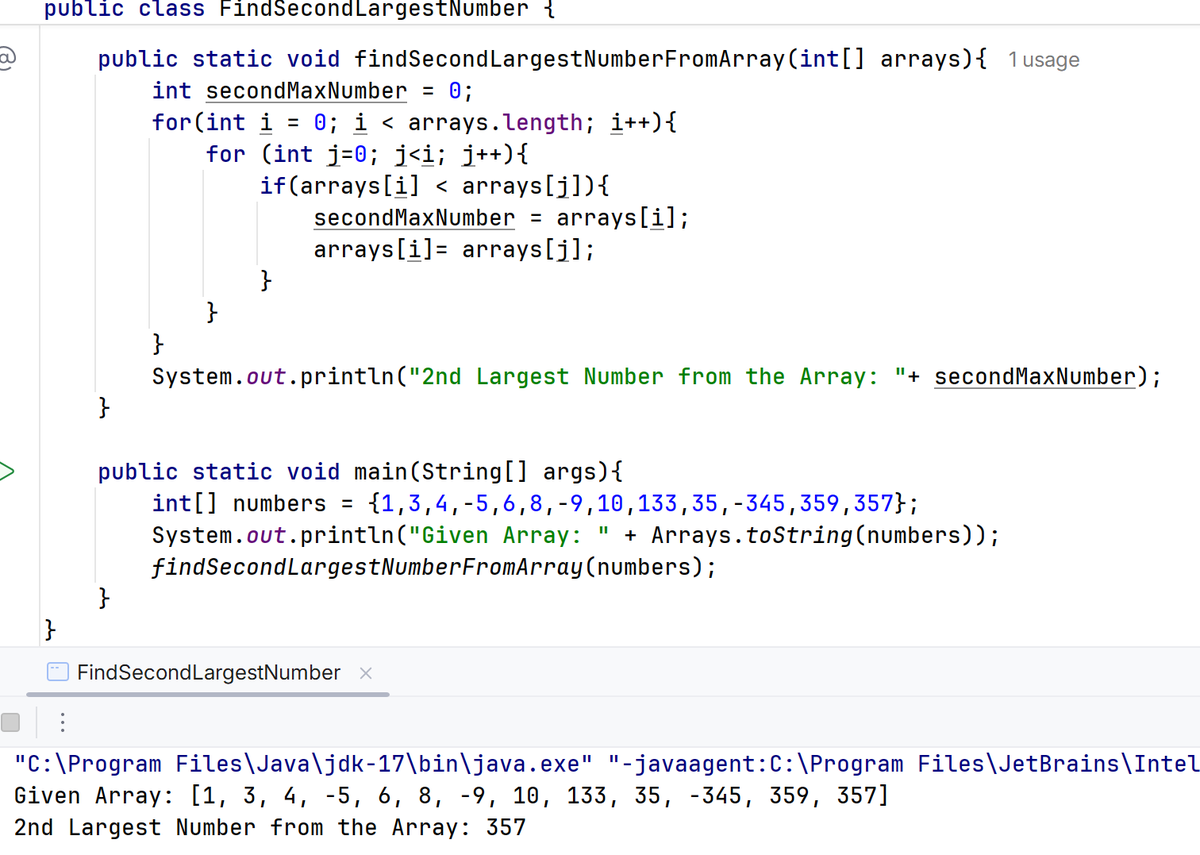The image size is (1200, 855).
Task: Click '2nd Largest Number from the Array: 357' output
Action: click(270, 828)
